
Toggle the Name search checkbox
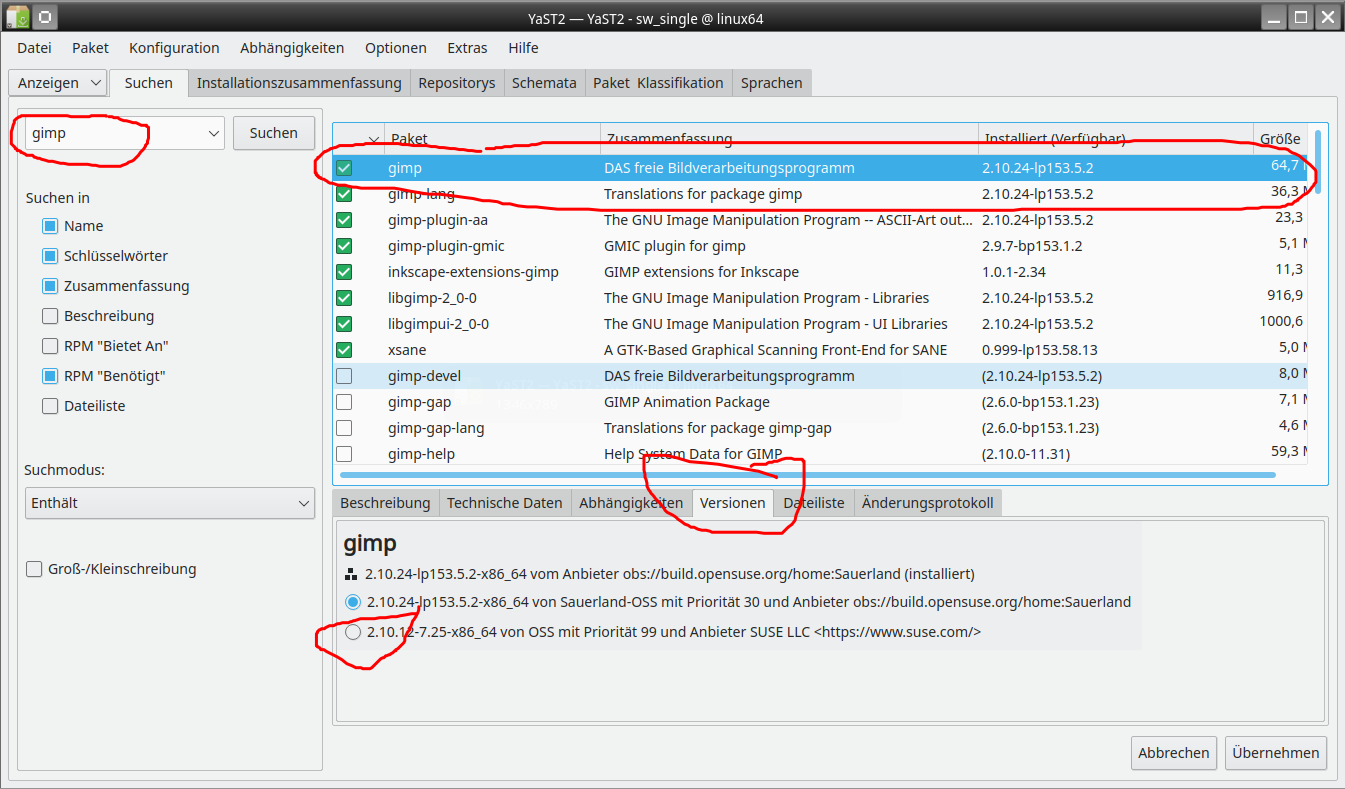click(x=50, y=226)
